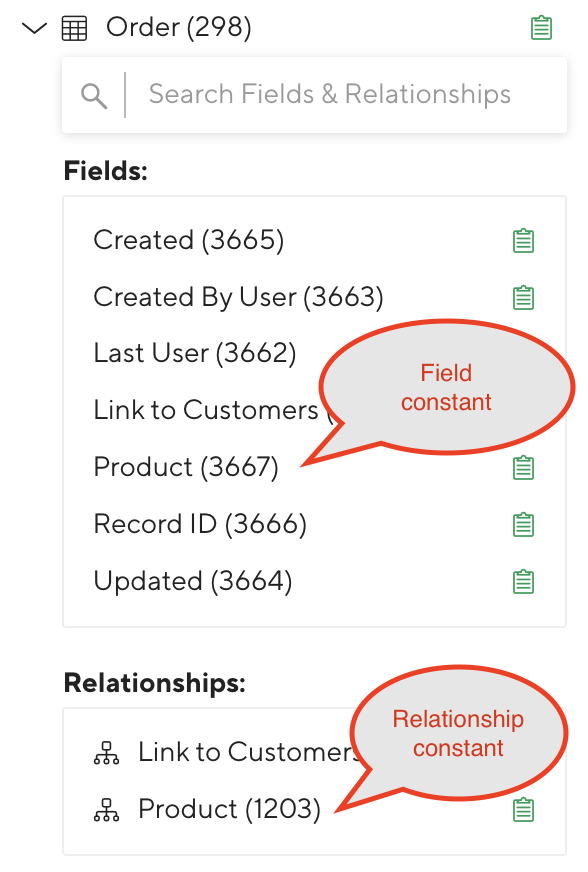Copy the Created By User (3663) constant
The image size is (588, 872).
(523, 297)
